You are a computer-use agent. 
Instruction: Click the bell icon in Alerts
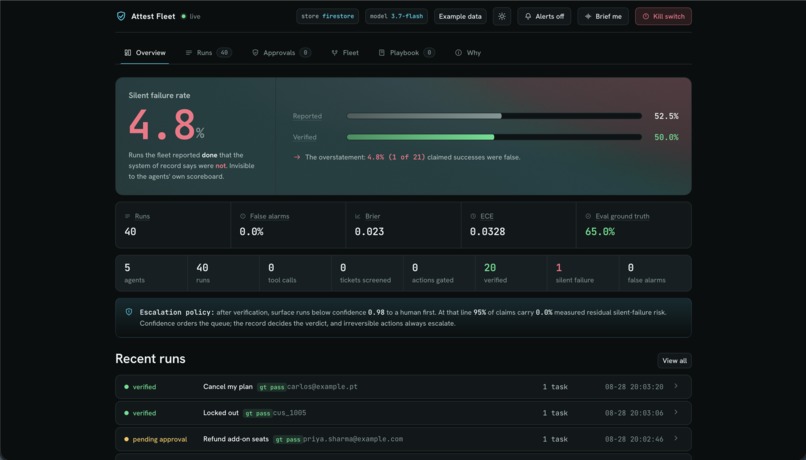(x=527, y=16)
